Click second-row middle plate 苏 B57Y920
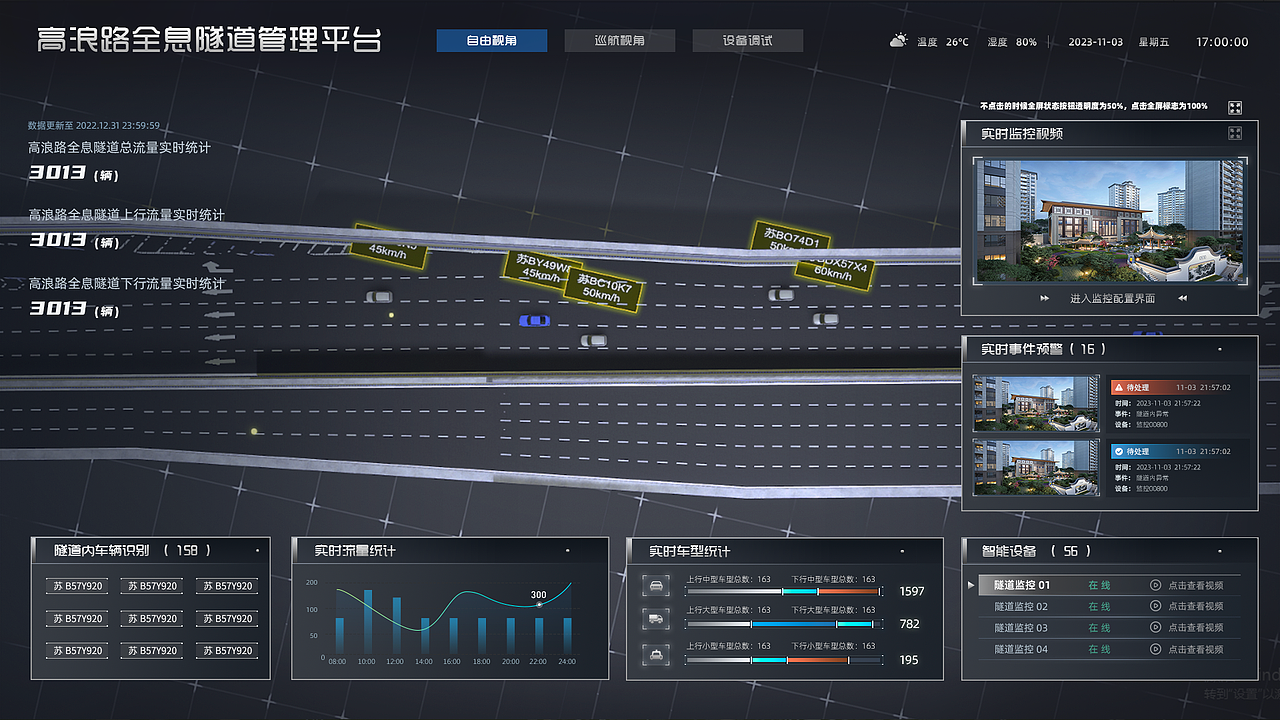This screenshot has width=1280, height=720. point(153,619)
